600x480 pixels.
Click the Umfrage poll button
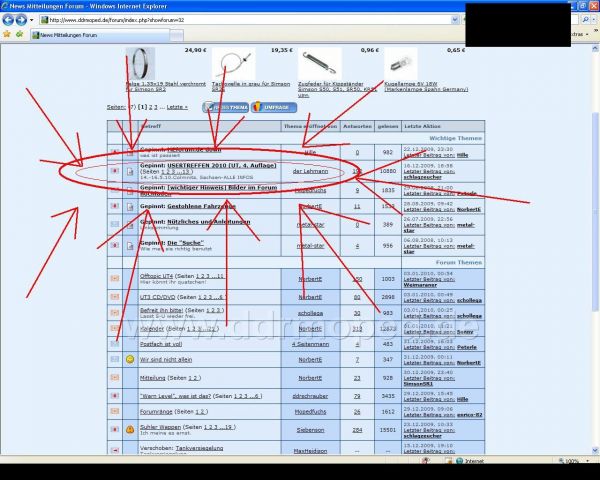point(272,107)
